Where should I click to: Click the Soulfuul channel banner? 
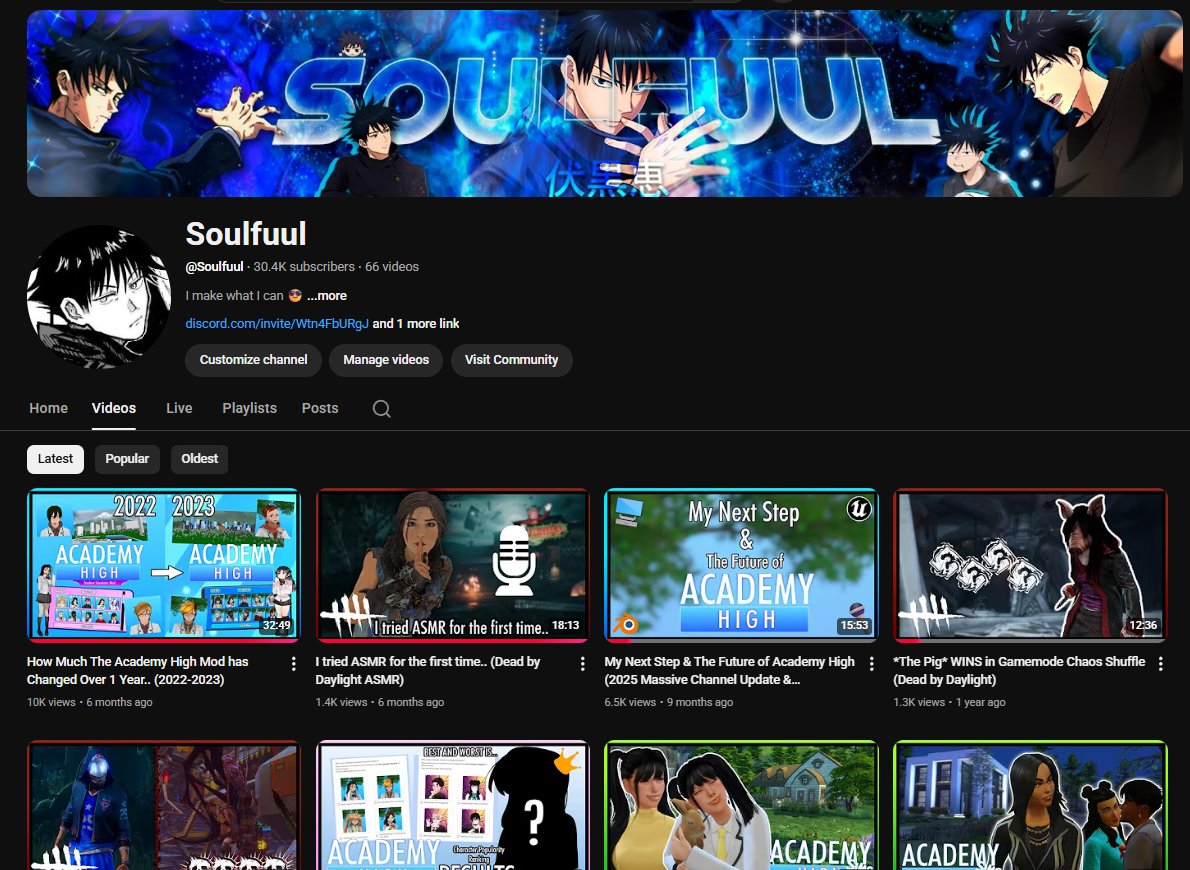pos(605,103)
